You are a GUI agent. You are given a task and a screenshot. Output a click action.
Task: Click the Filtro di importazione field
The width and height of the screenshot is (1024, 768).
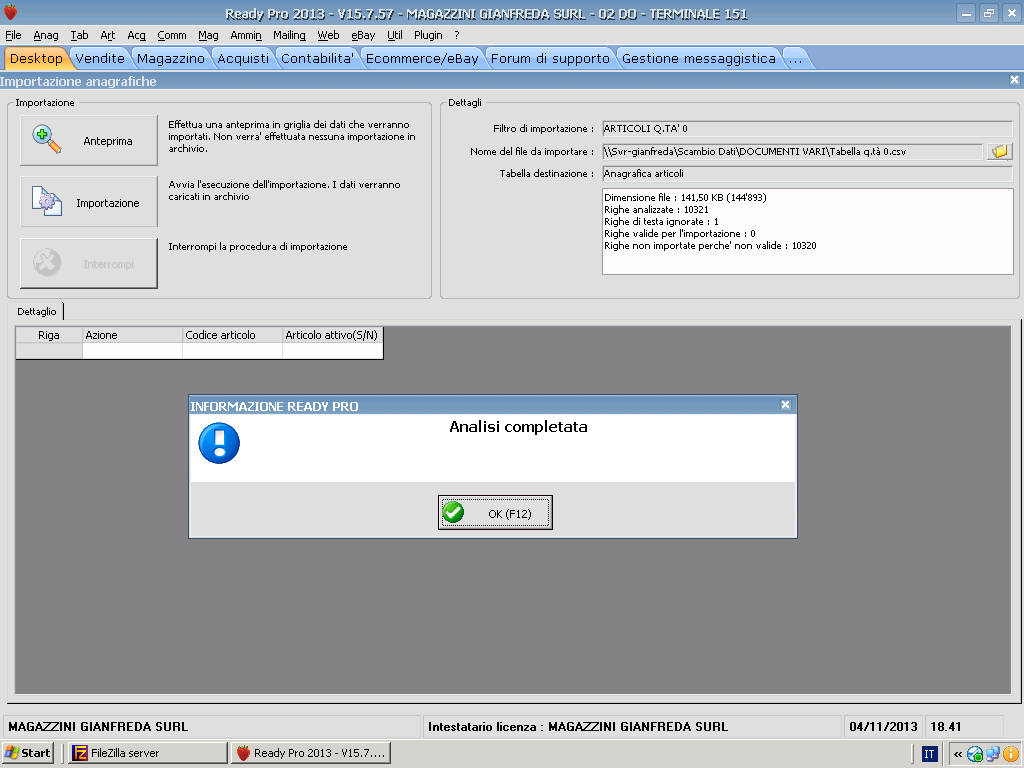pyautogui.click(x=807, y=129)
